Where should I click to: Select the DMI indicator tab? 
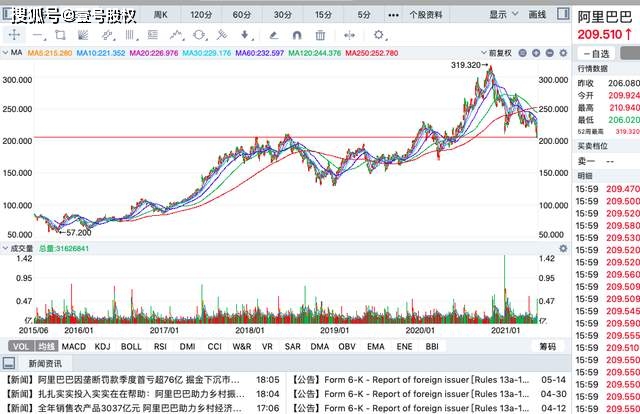click(x=187, y=347)
